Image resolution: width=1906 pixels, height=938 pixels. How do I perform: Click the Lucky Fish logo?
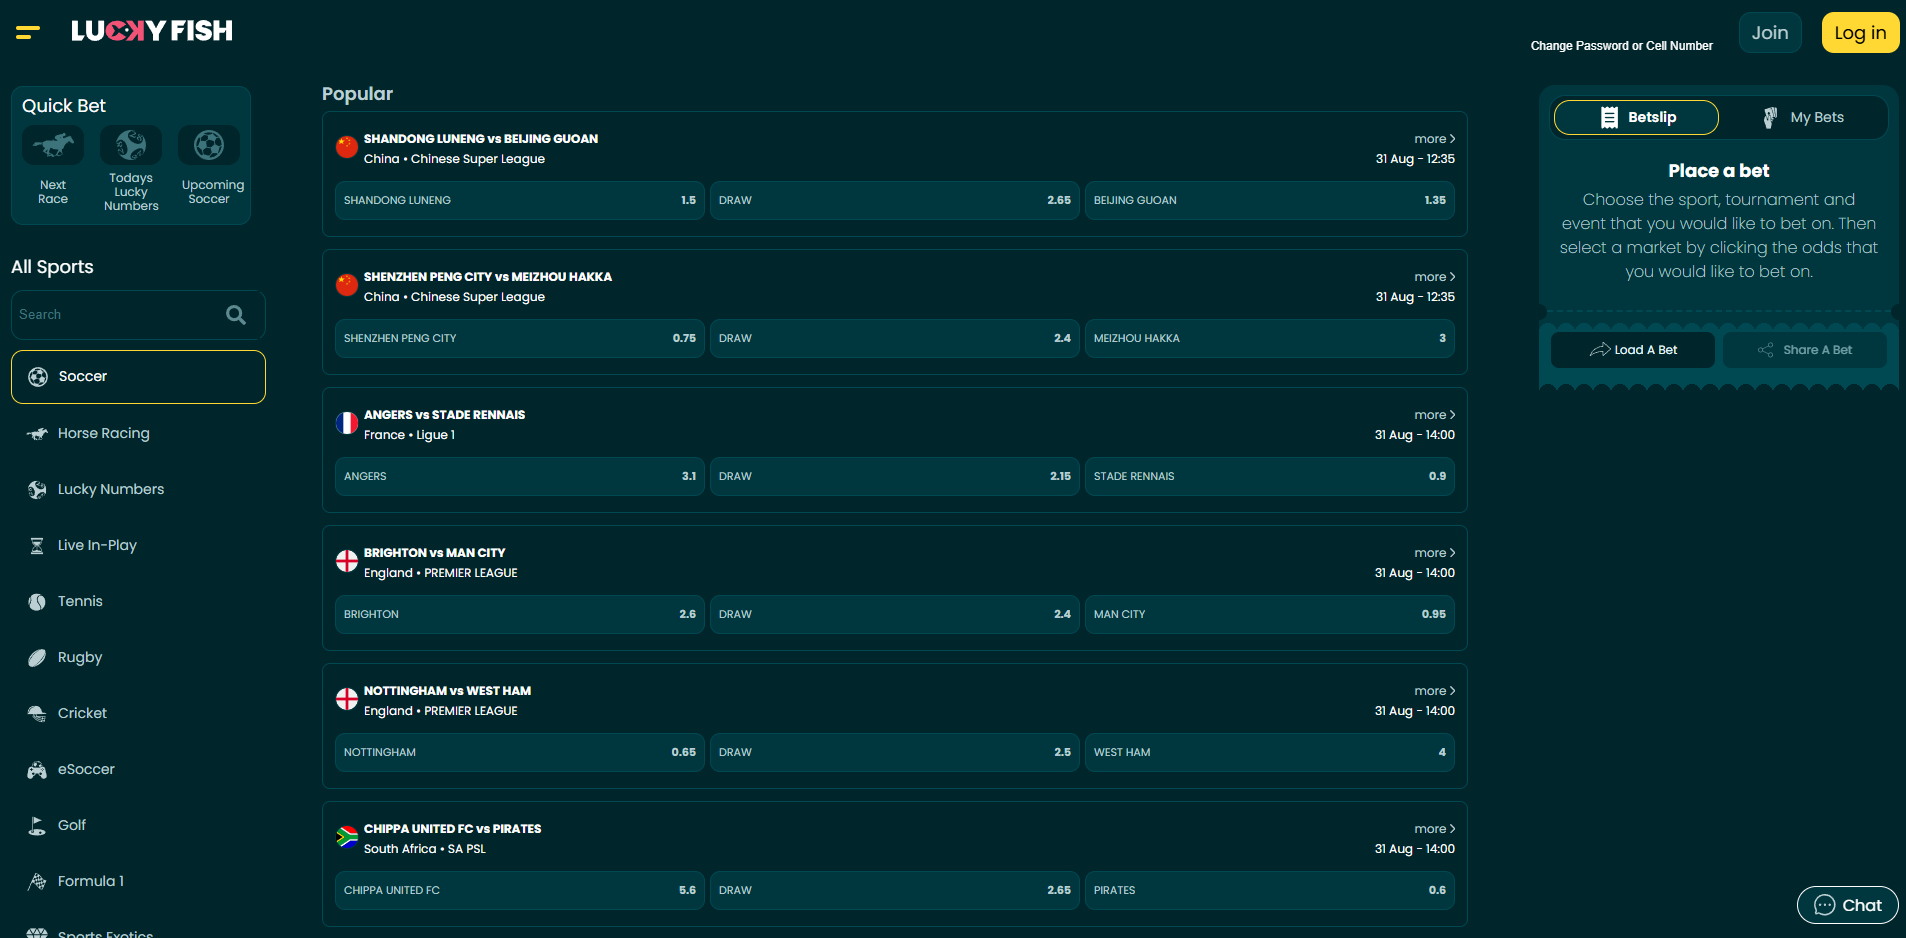click(152, 31)
